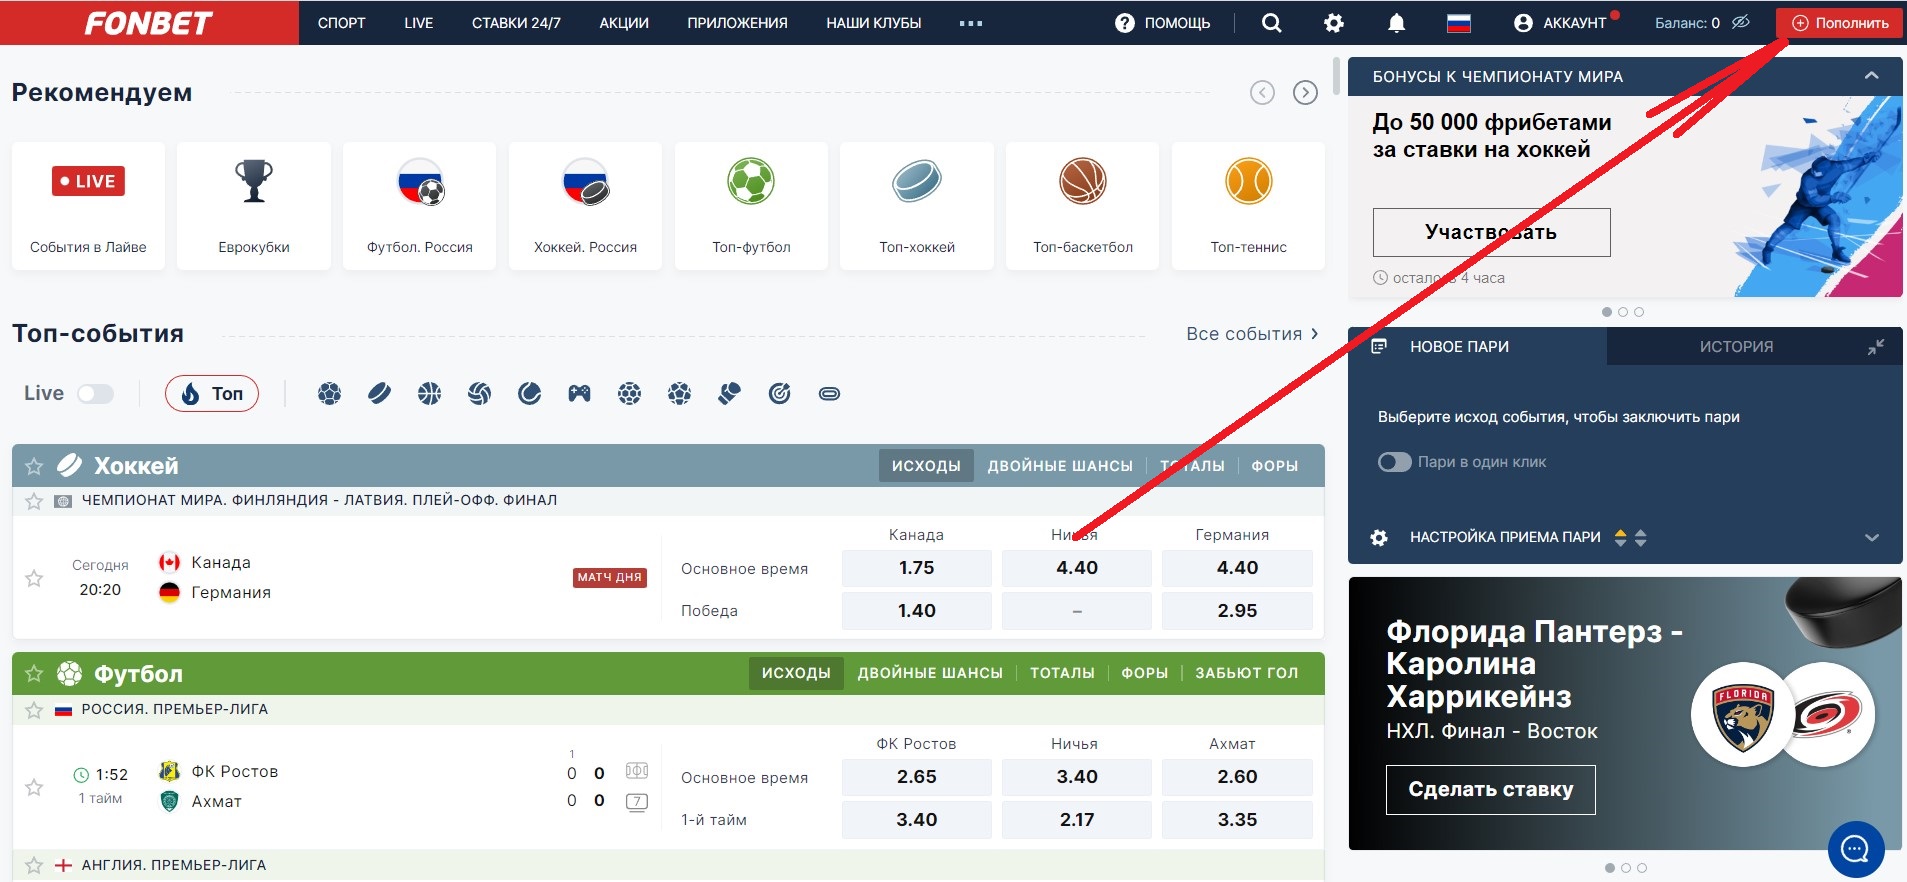Open Все события link
Viewport: 1907px width, 882px height.
[x=1253, y=334]
